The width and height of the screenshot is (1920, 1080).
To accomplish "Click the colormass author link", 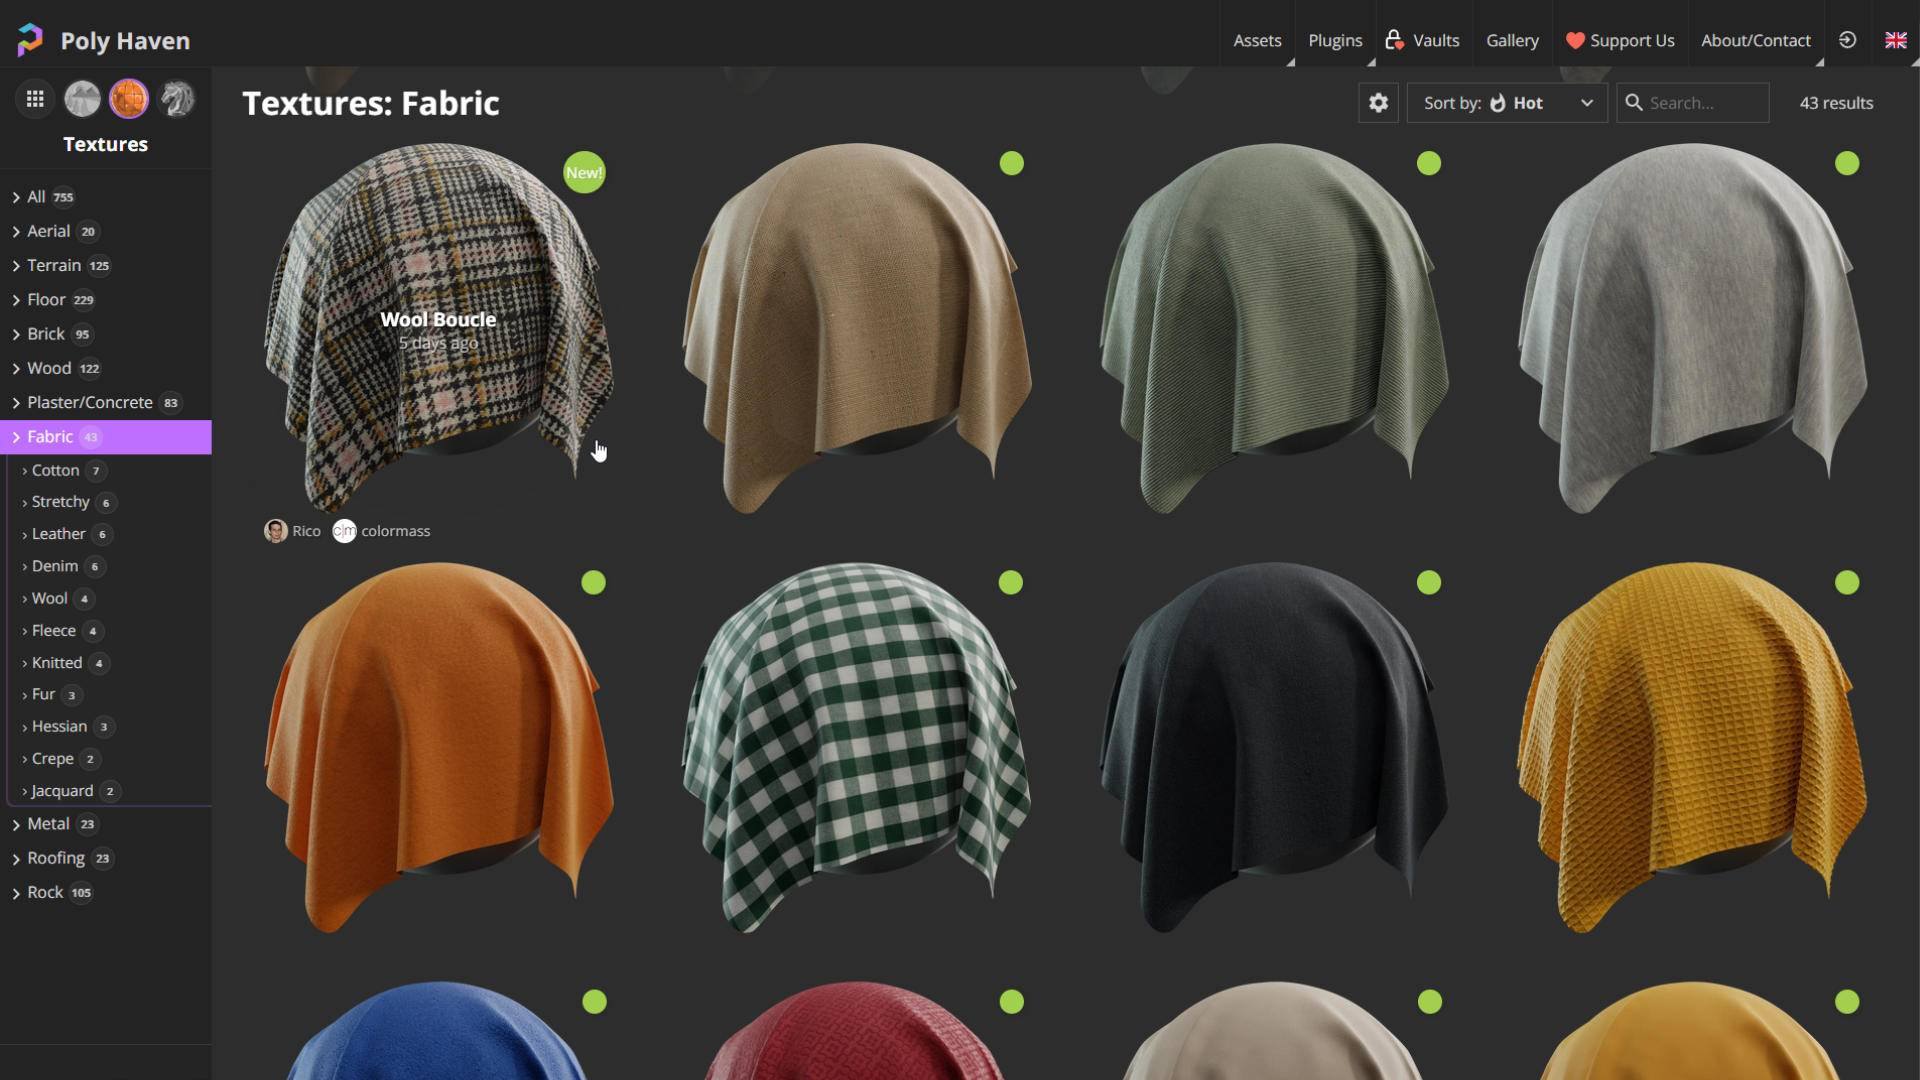I will (x=395, y=531).
